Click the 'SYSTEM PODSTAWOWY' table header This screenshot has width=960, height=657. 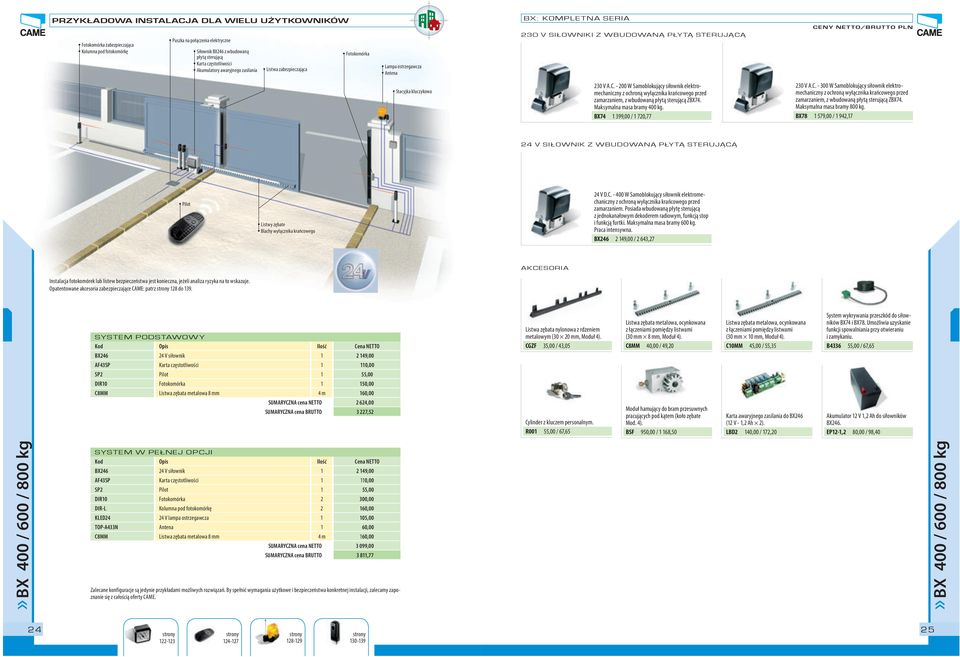point(245,337)
